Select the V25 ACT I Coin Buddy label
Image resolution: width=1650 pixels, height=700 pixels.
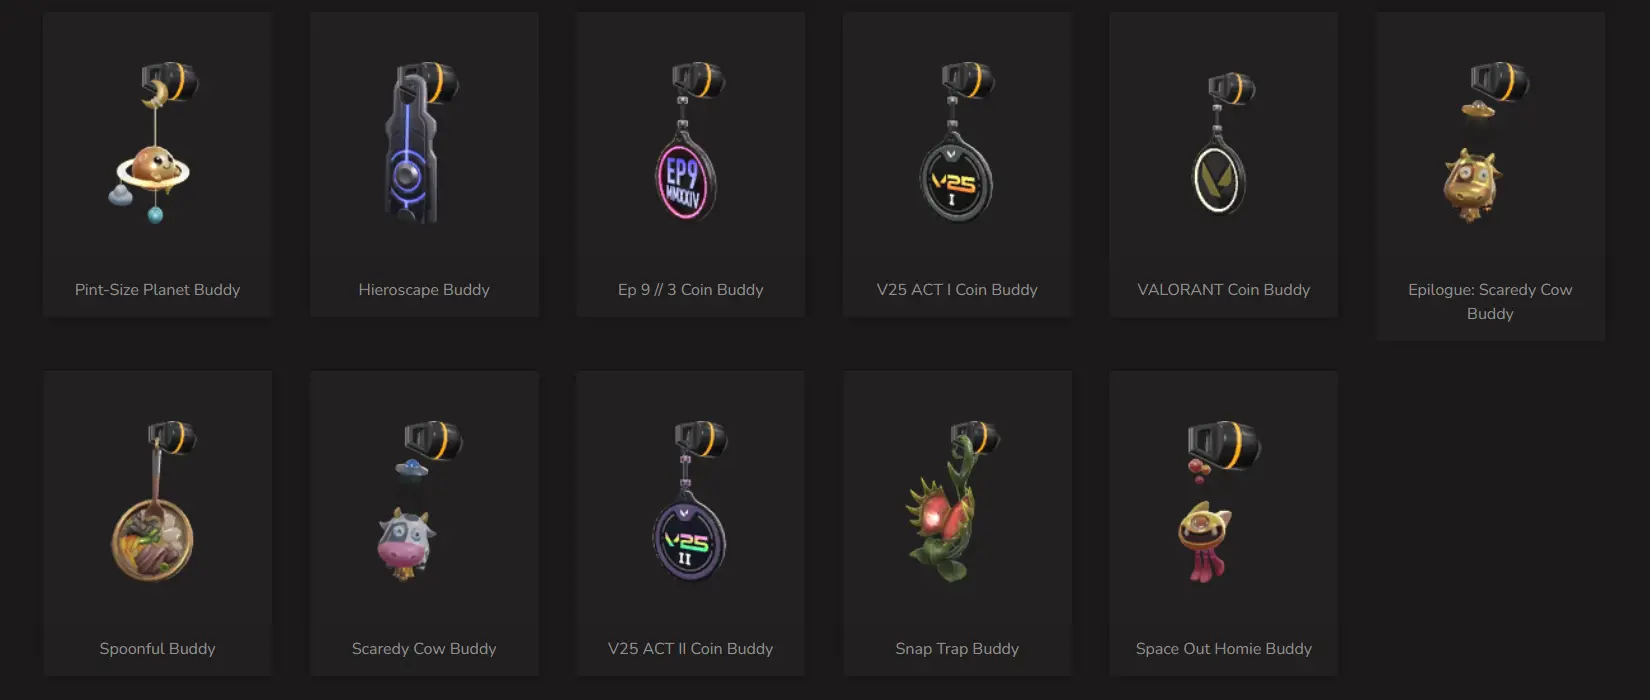click(957, 290)
